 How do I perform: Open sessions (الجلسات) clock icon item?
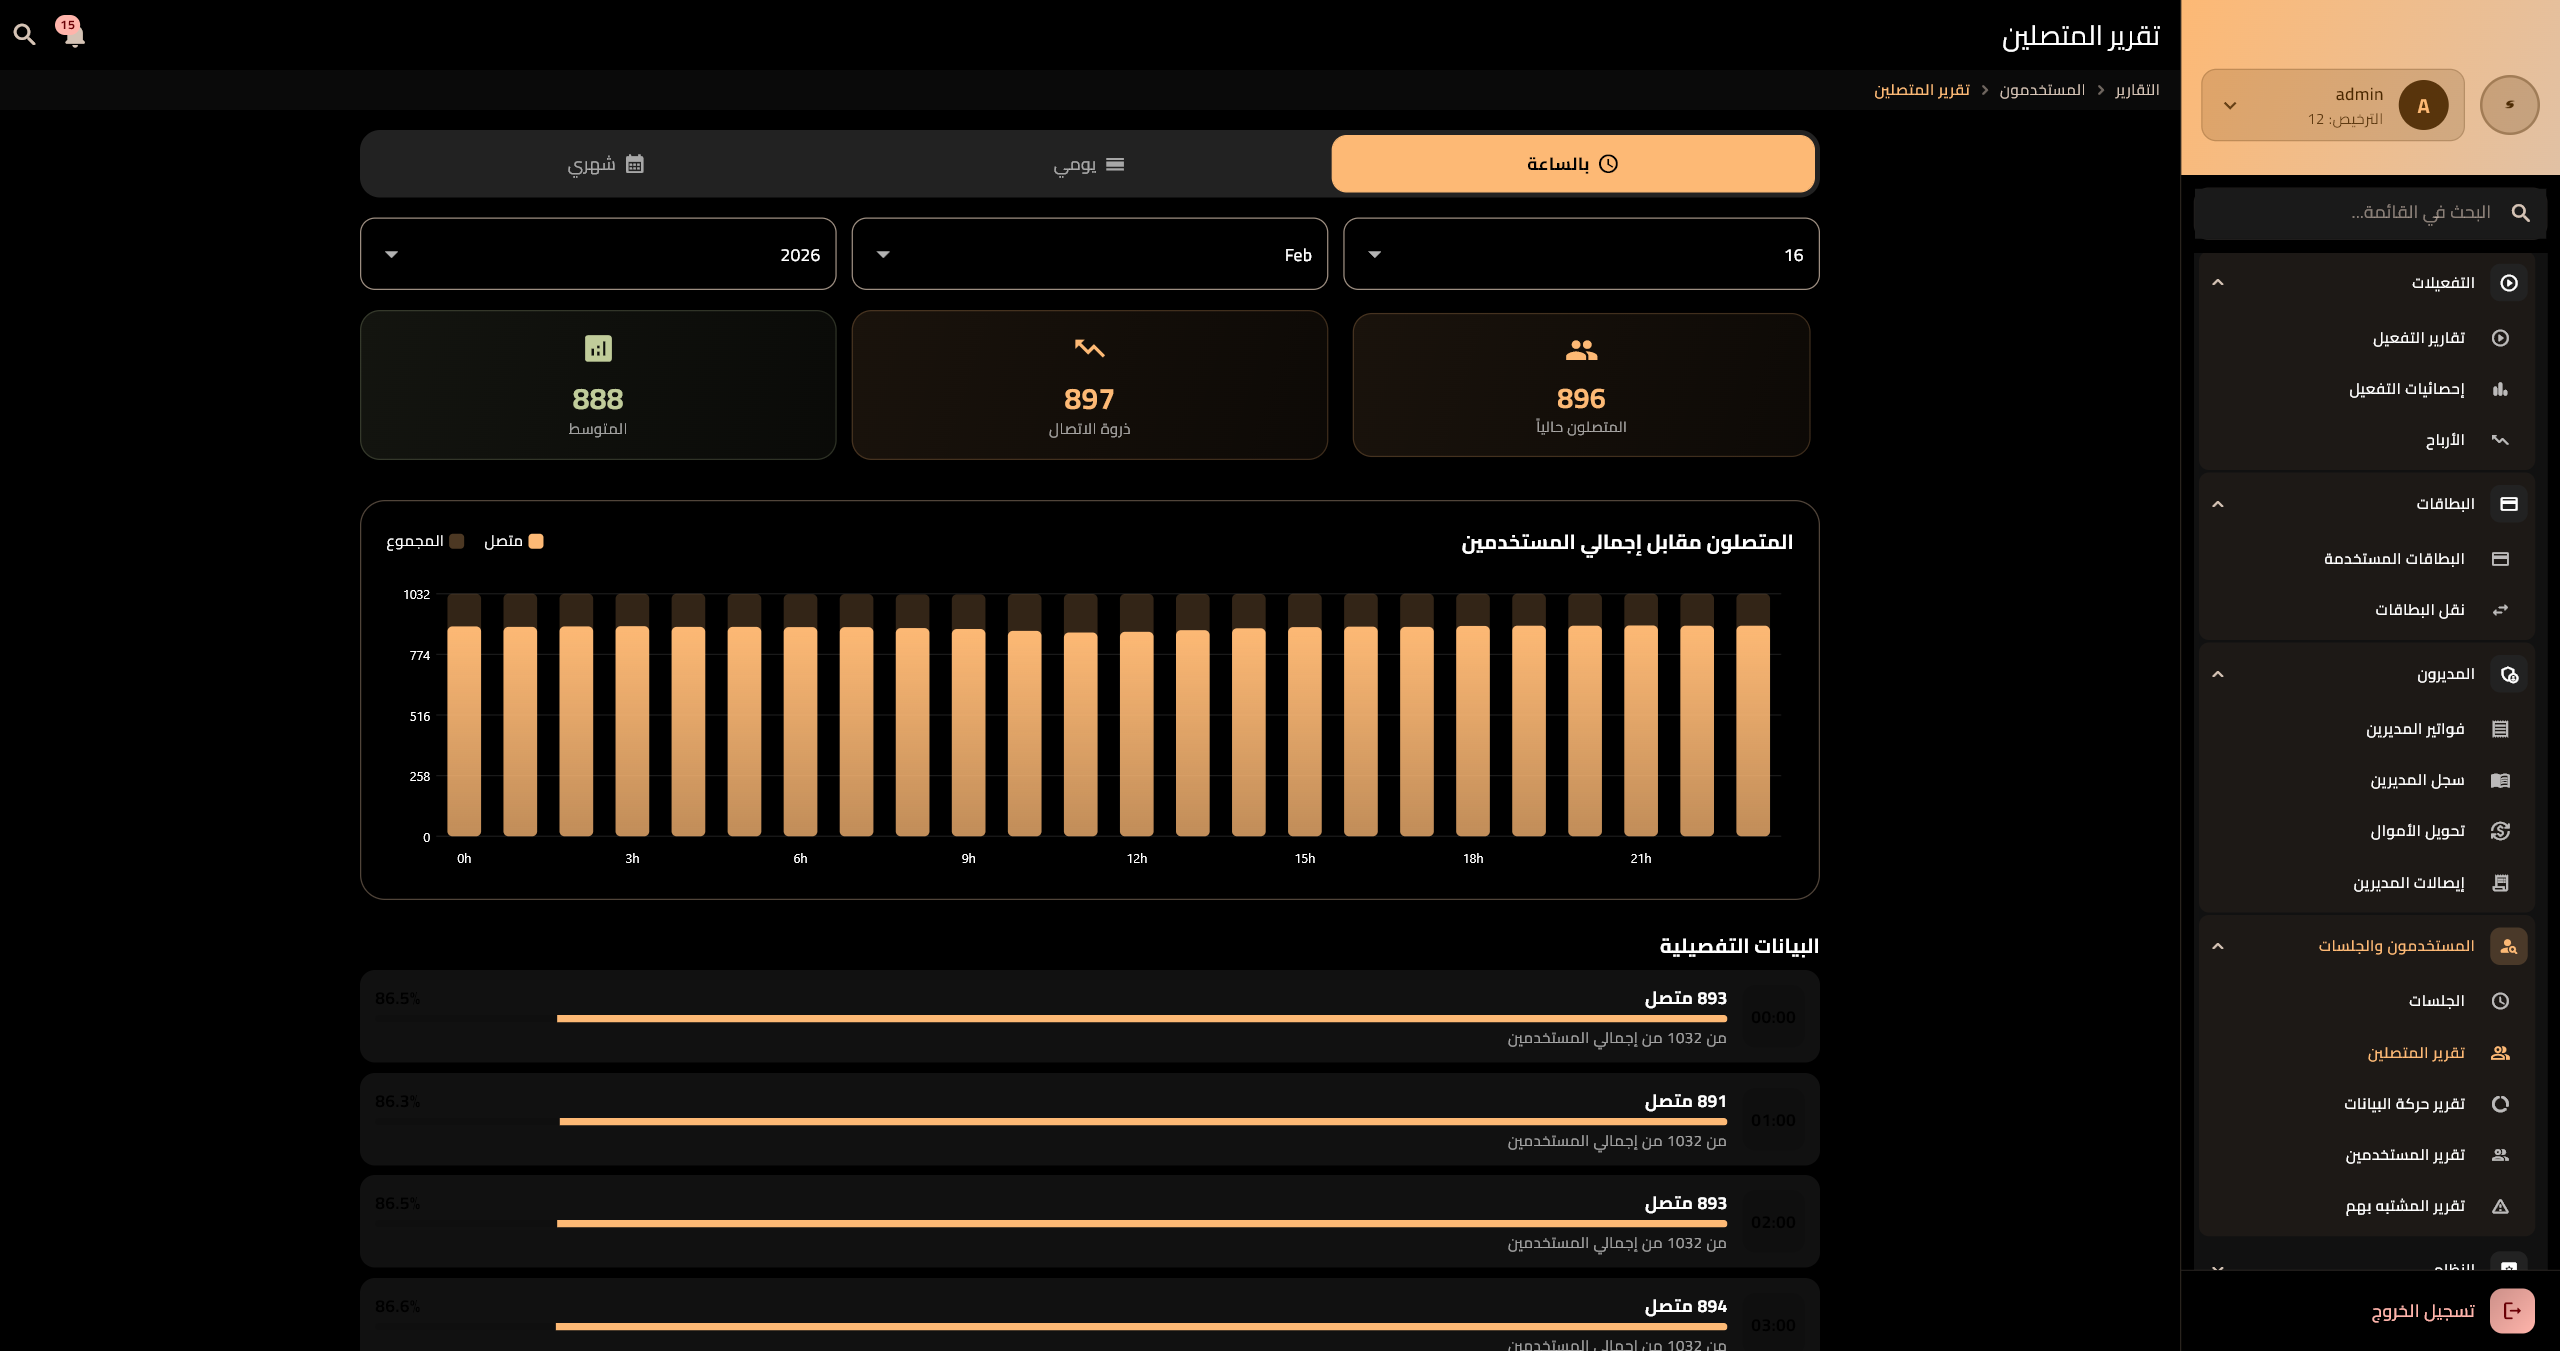click(2500, 1001)
